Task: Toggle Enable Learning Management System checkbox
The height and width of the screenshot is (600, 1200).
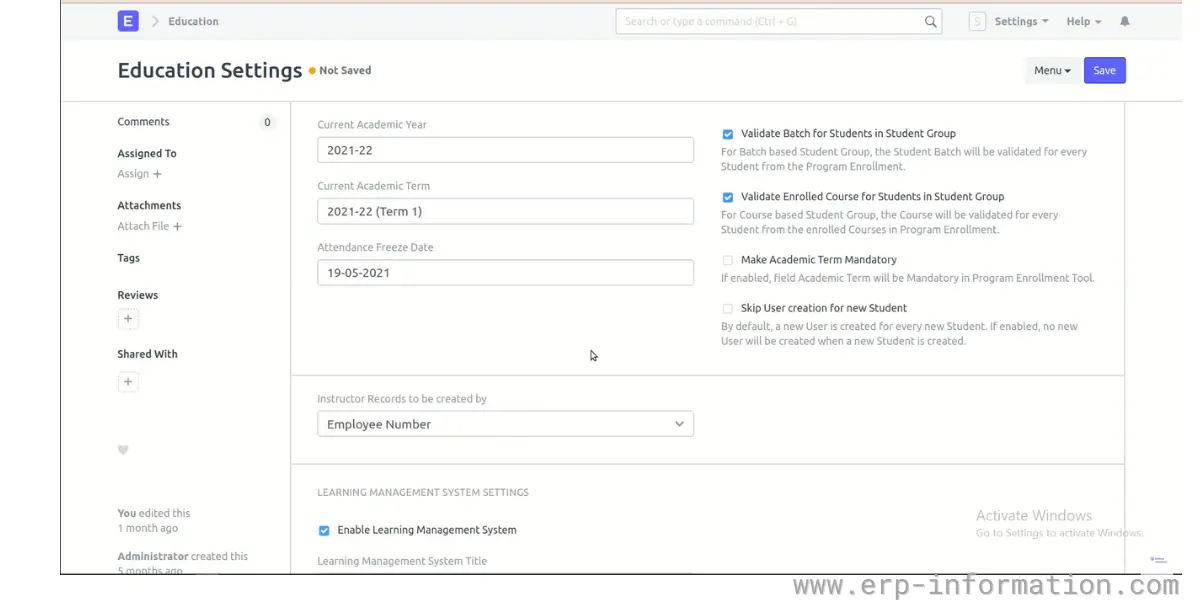Action: 324,531
